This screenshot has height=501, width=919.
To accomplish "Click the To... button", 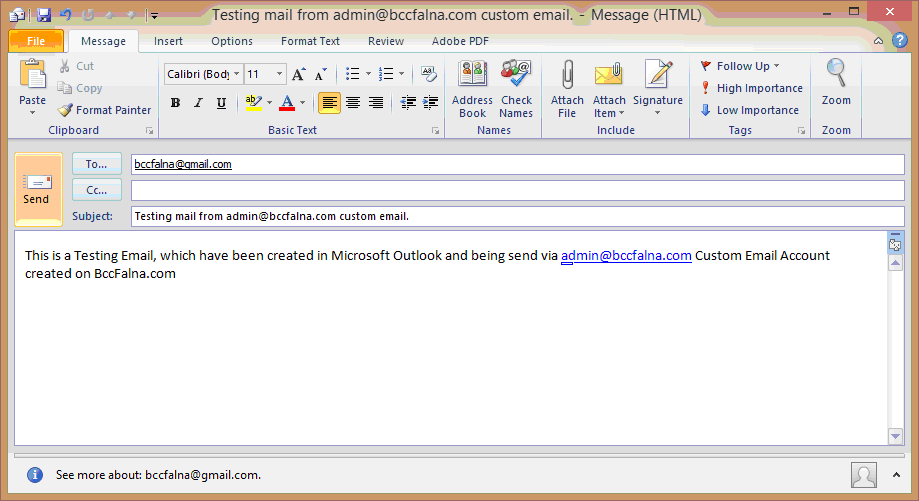I will click(97, 164).
